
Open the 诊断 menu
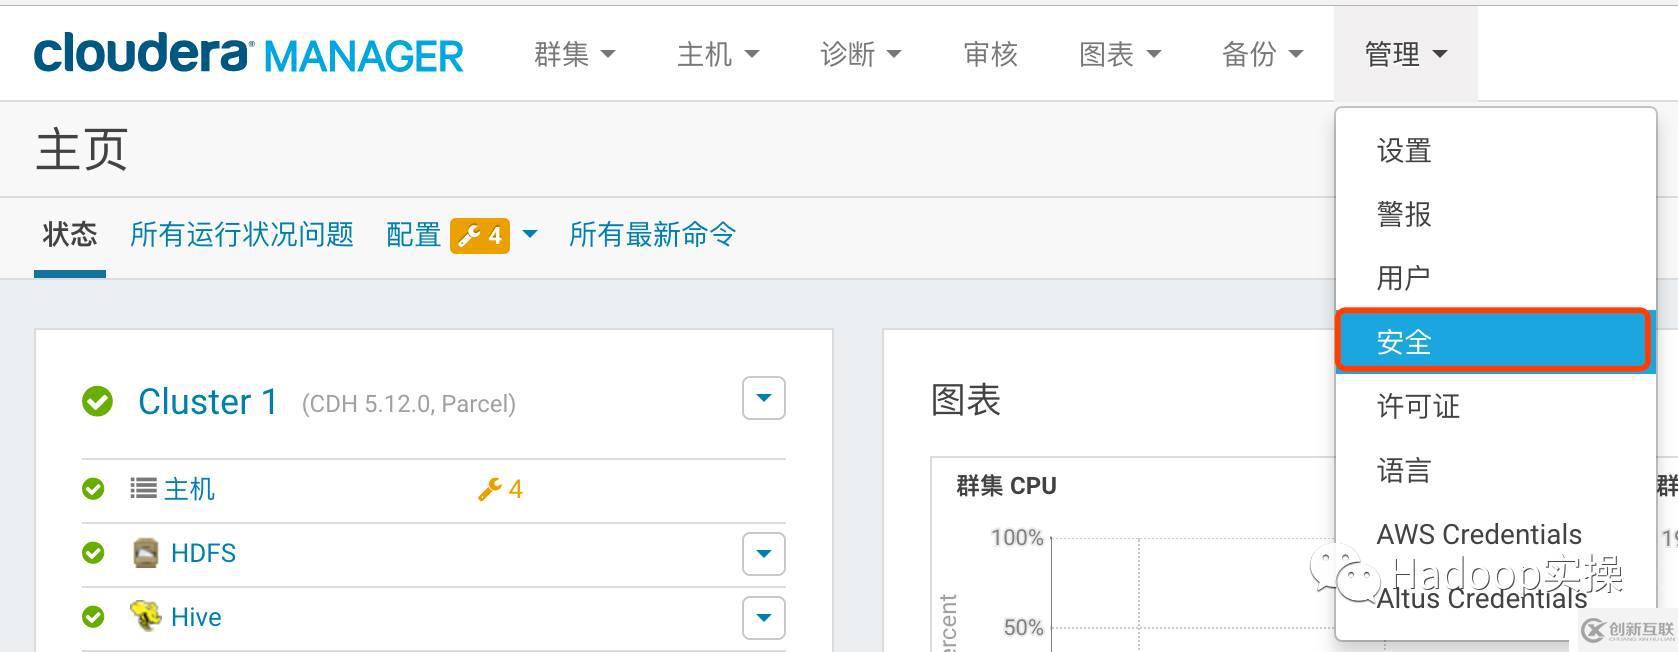pos(860,54)
